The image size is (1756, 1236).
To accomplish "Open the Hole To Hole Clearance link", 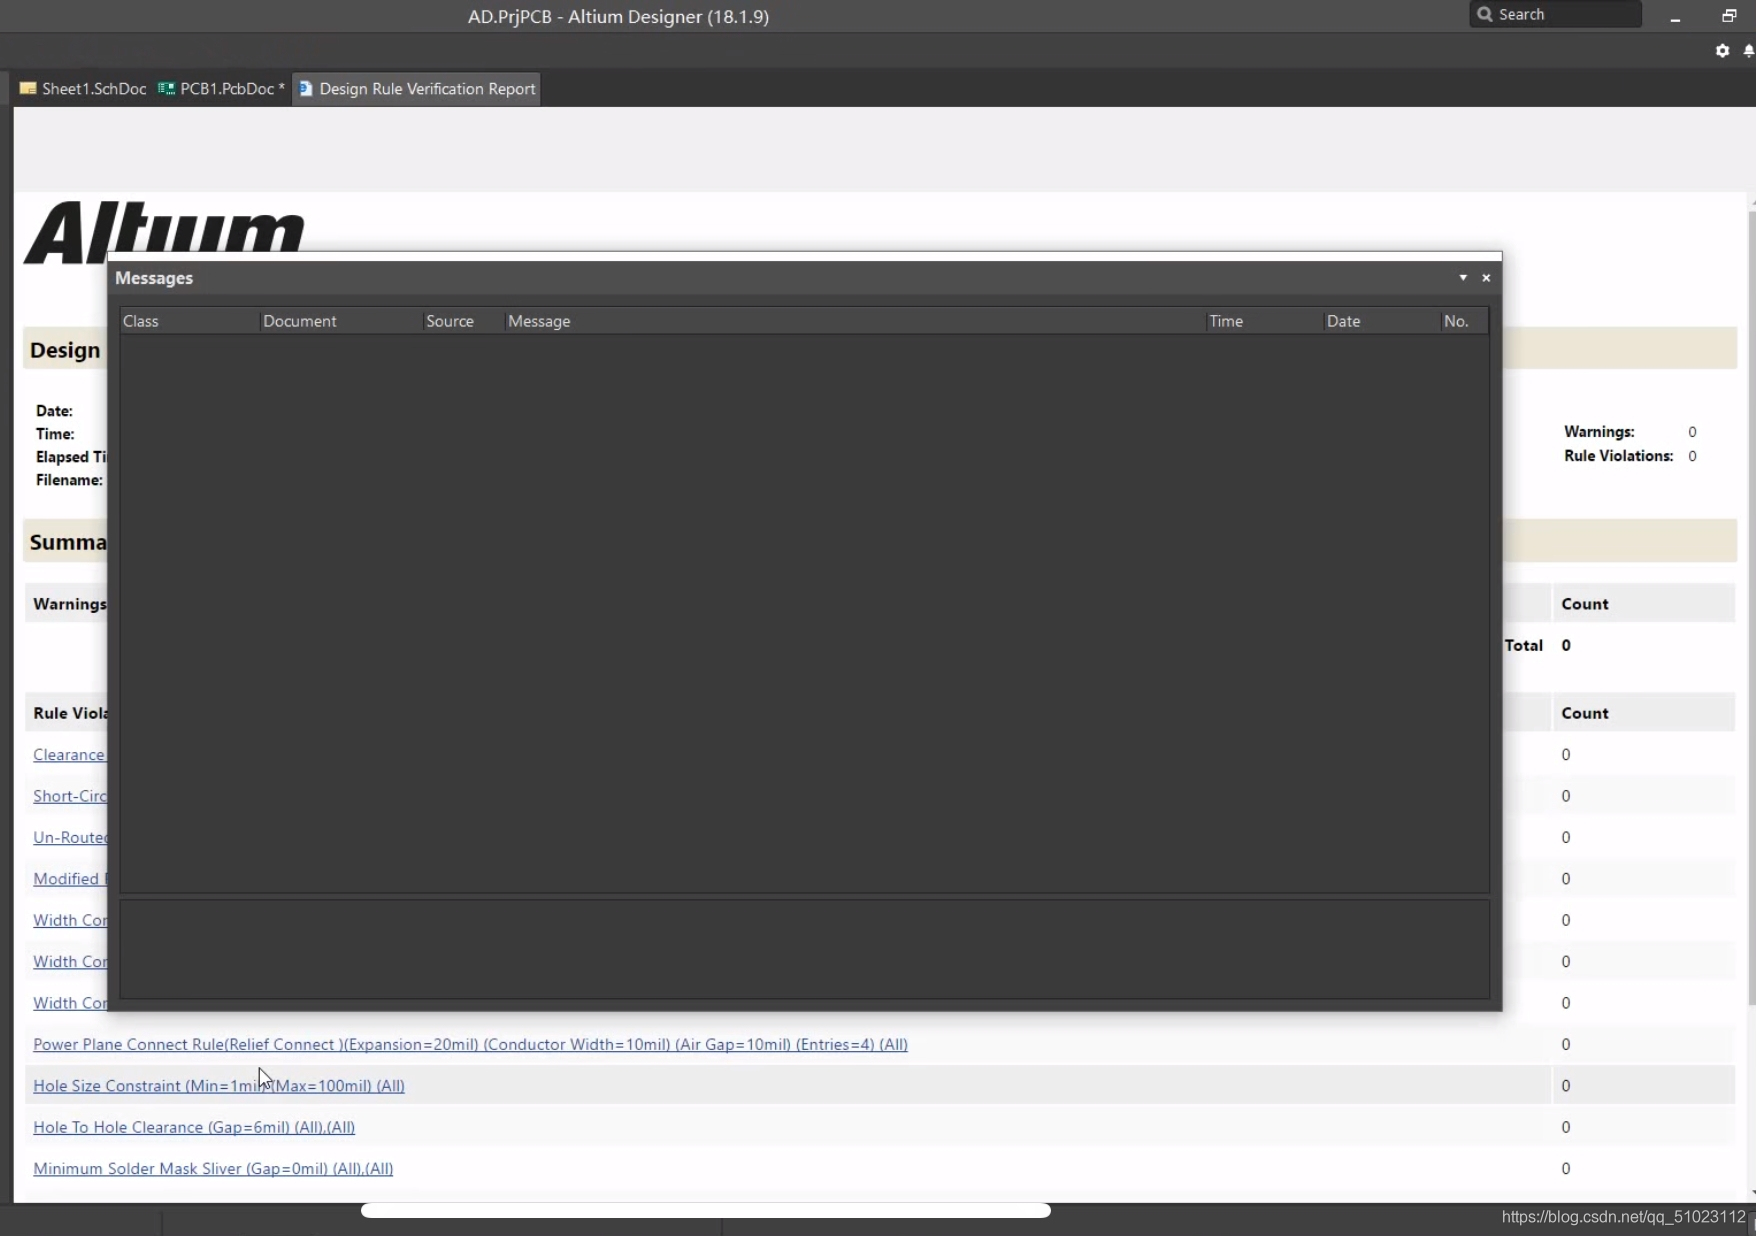I will tap(194, 1127).
